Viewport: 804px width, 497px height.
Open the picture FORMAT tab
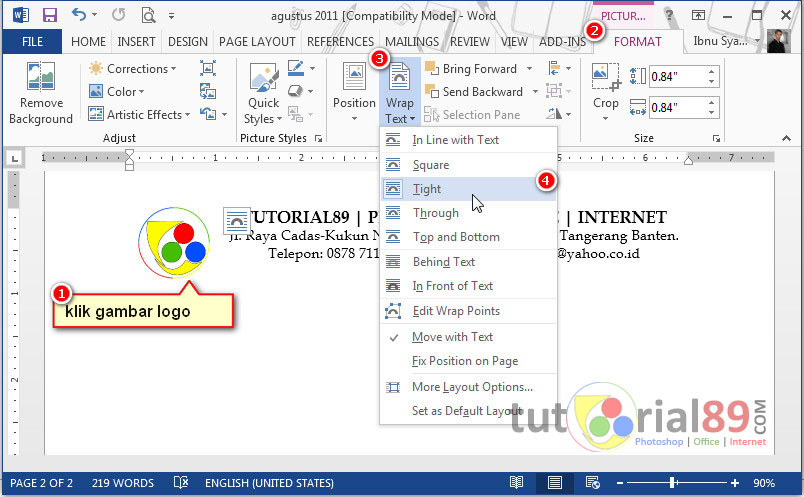tap(637, 42)
